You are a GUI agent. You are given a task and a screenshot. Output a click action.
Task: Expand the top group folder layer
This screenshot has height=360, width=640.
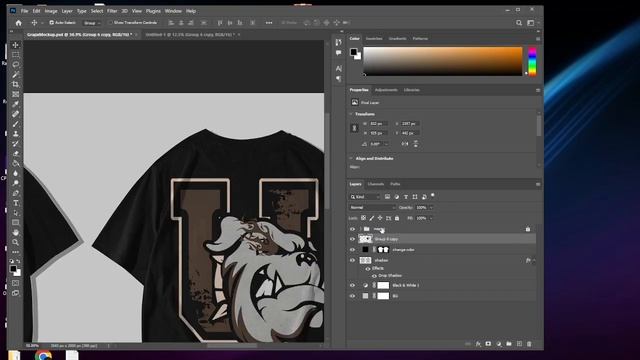pos(360,229)
